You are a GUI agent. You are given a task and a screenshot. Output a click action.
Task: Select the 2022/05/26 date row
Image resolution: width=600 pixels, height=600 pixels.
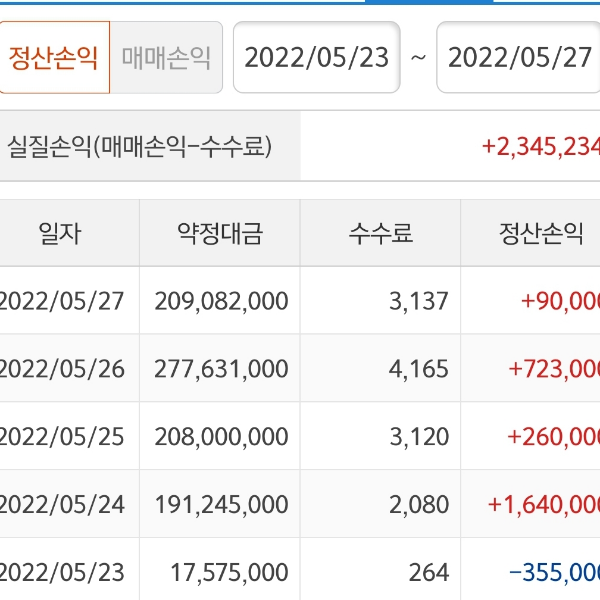tap(62, 368)
